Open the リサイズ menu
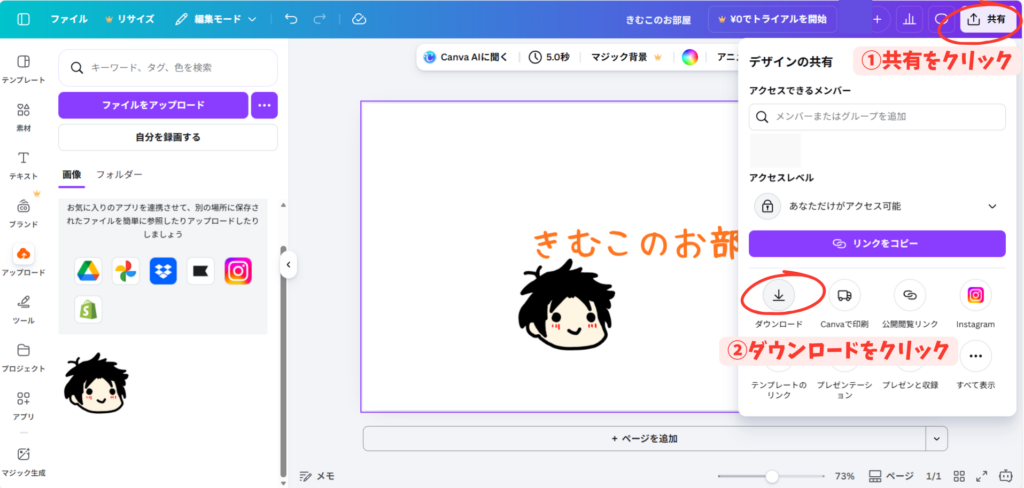Screen dimensions: 1024x488 tap(129, 19)
